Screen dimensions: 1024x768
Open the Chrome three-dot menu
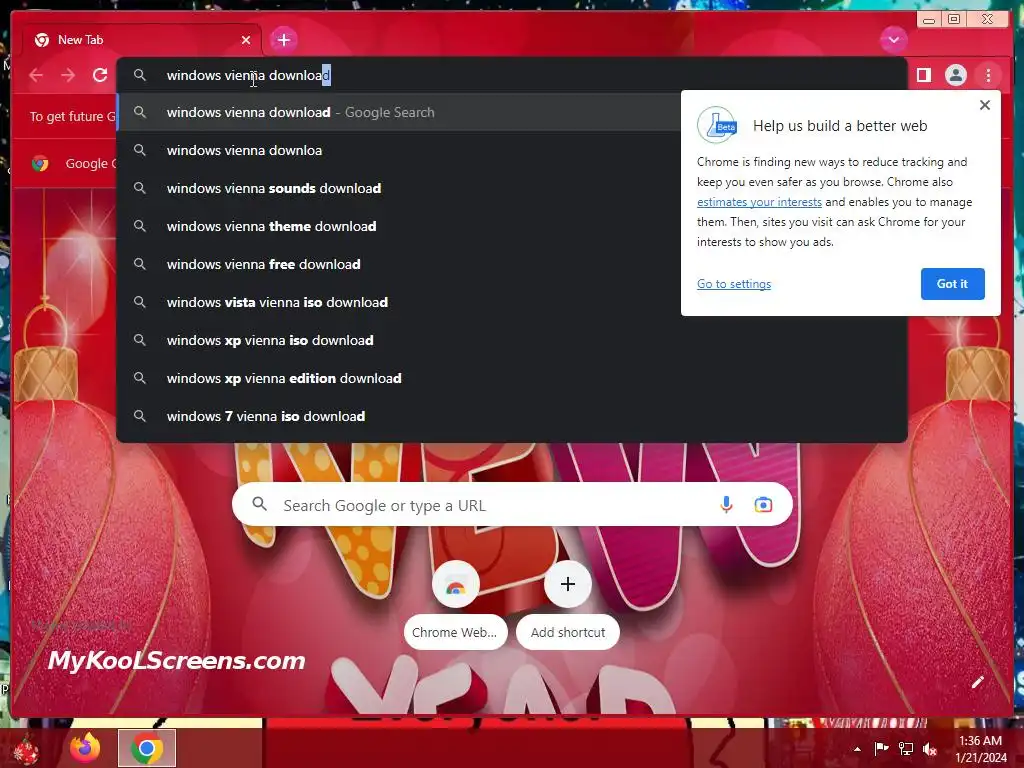pyautogui.click(x=988, y=76)
